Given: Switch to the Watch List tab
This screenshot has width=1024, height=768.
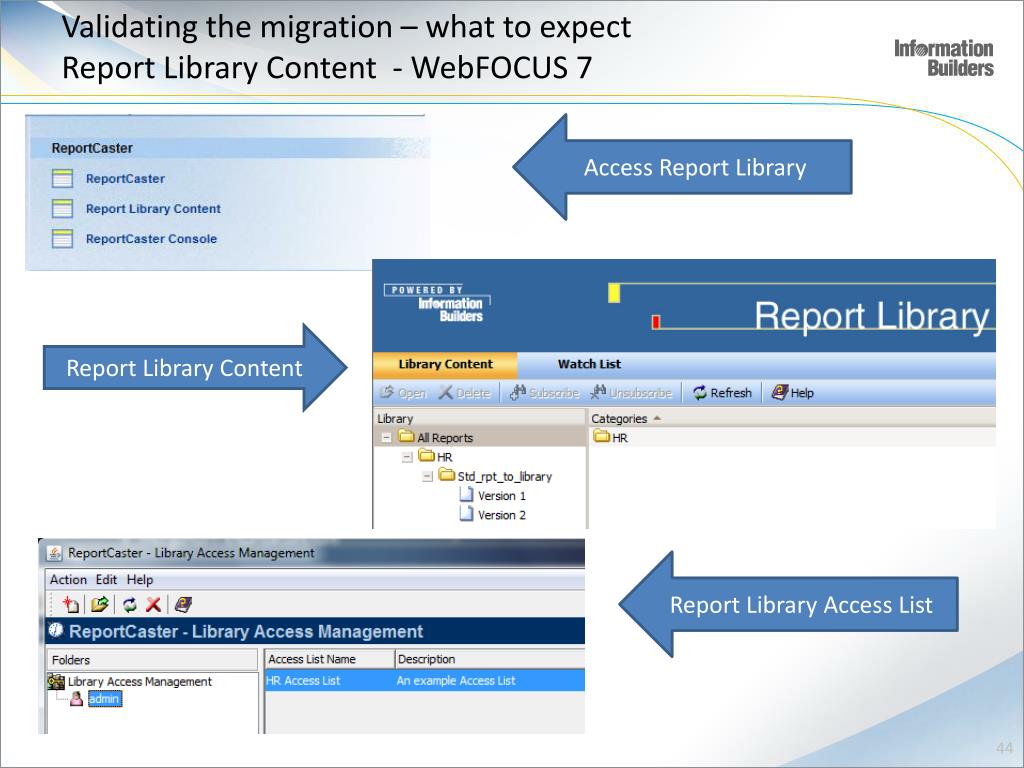Looking at the screenshot, I should pyautogui.click(x=589, y=364).
